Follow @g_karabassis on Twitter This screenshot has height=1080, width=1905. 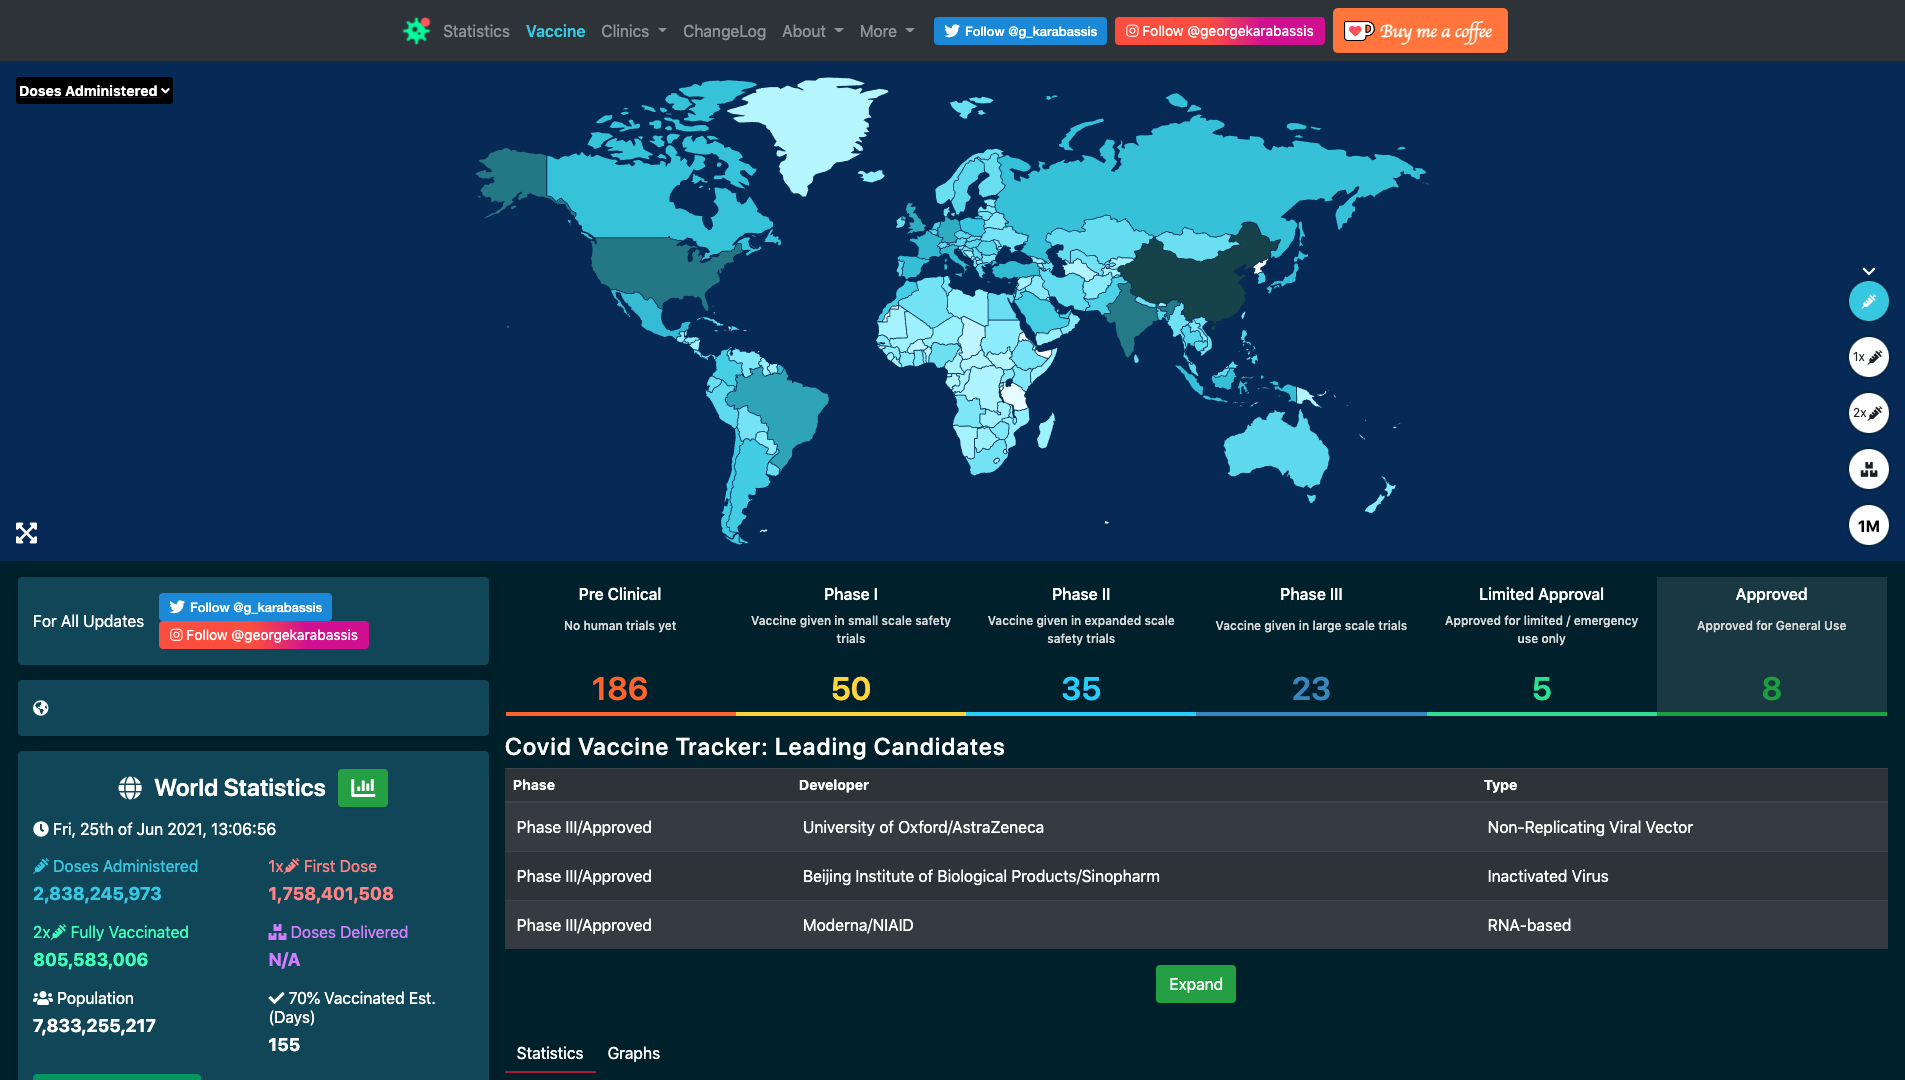click(1019, 31)
